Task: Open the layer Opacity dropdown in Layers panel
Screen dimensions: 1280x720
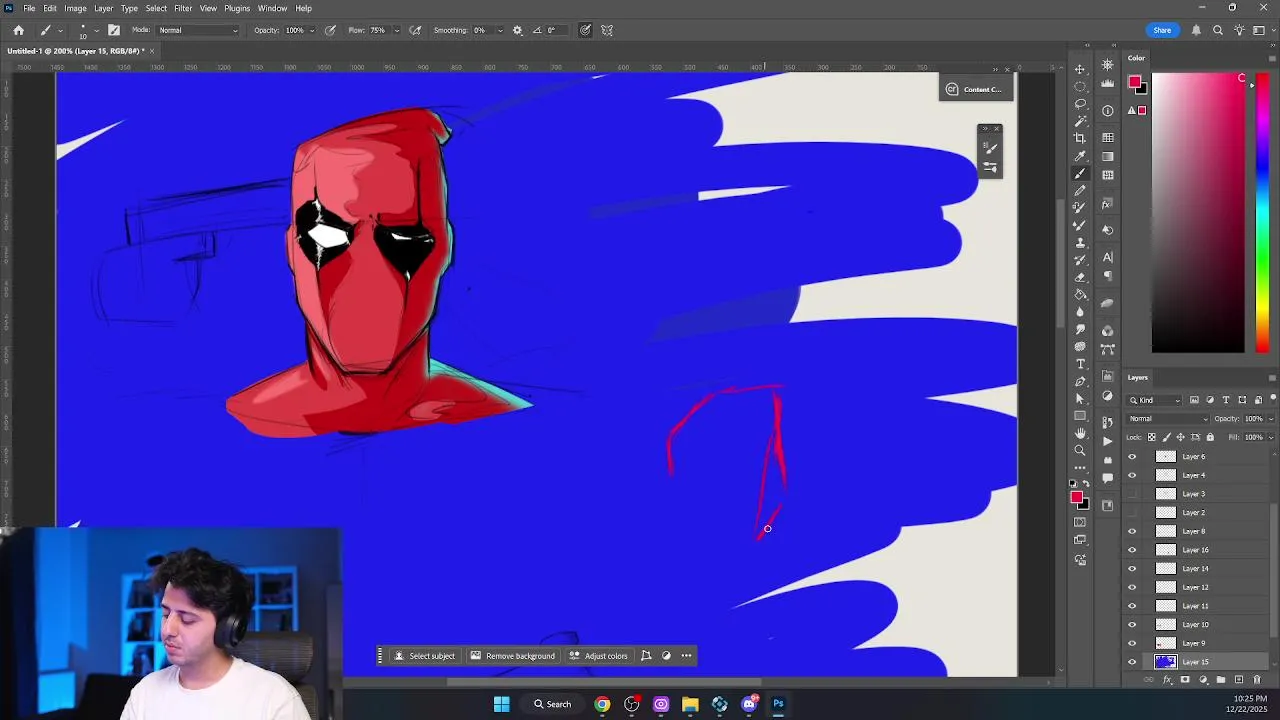Action: (1271, 419)
